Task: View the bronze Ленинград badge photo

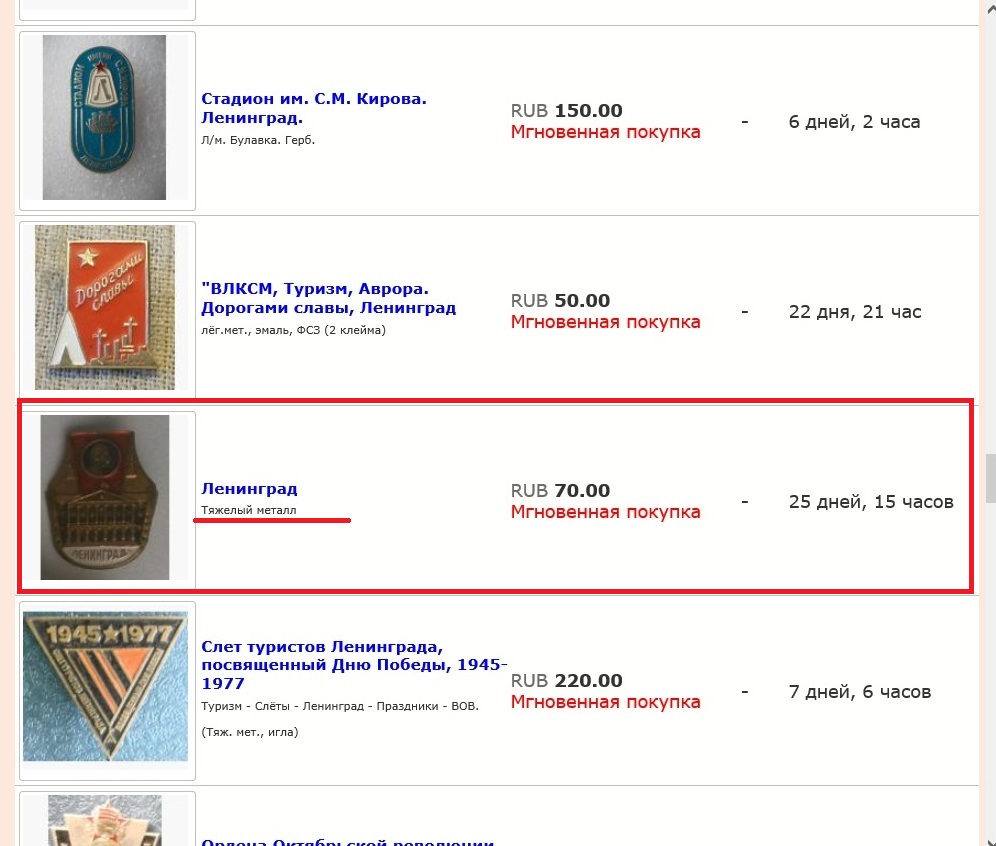Action: pyautogui.click(x=105, y=497)
